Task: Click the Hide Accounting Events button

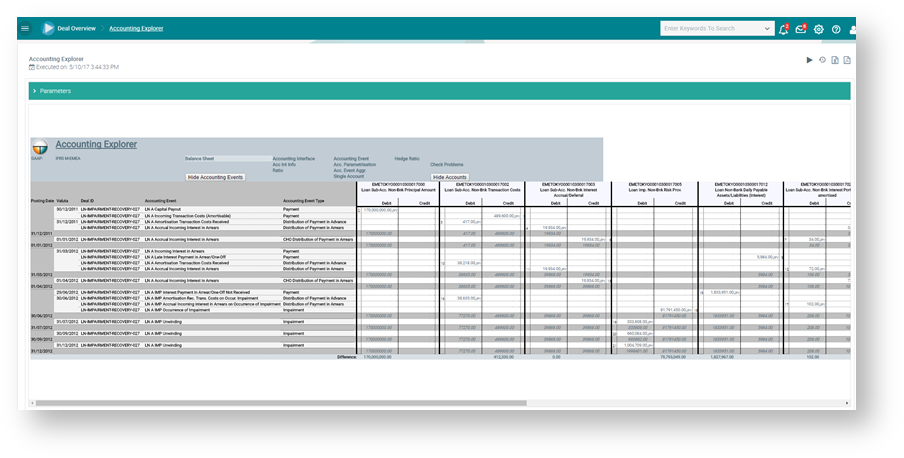Action: click(215, 177)
